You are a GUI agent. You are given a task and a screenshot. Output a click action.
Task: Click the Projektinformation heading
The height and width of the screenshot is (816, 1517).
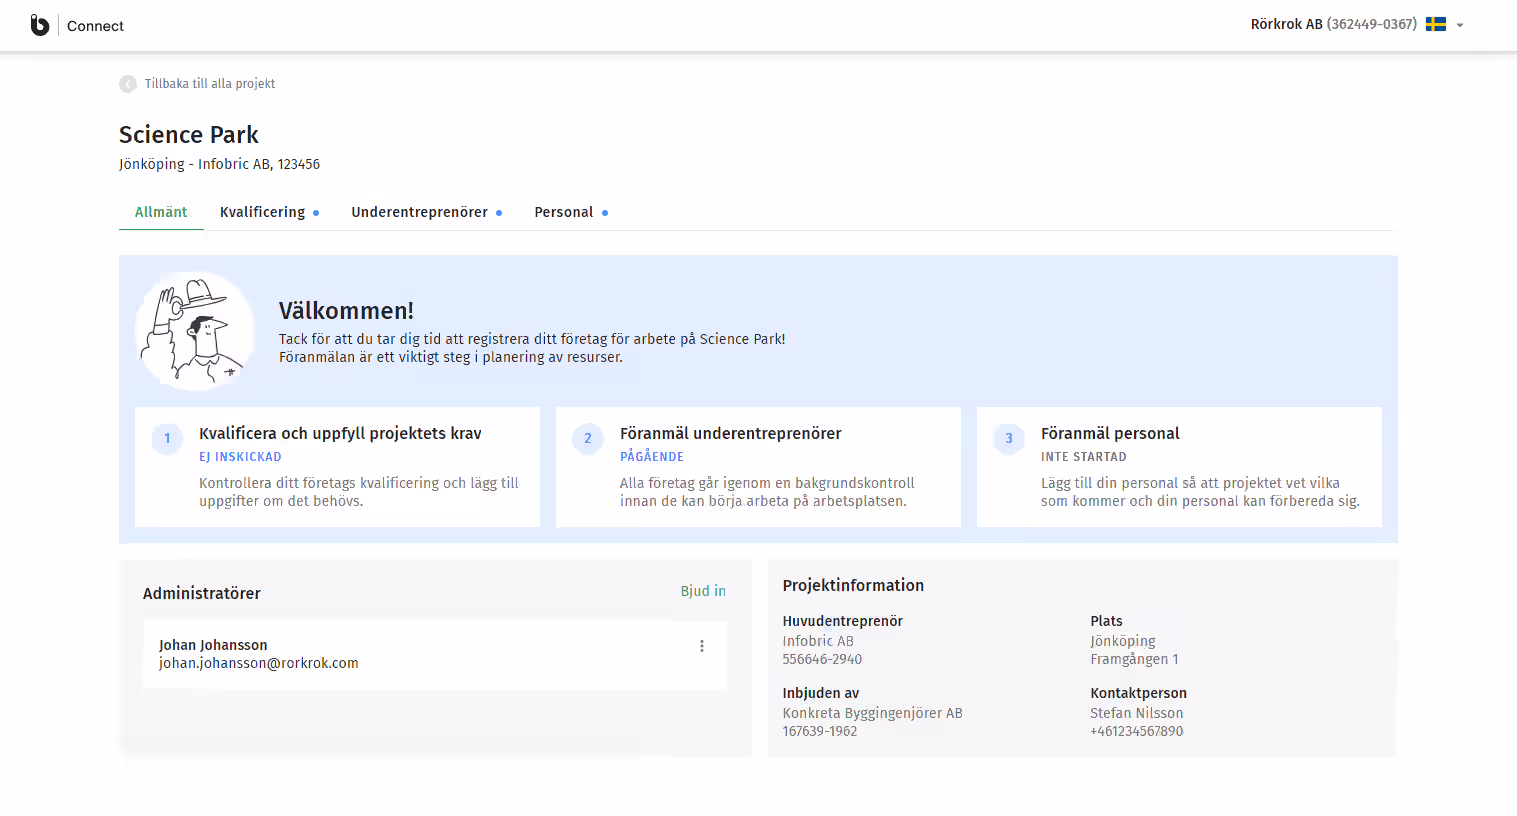(x=853, y=585)
